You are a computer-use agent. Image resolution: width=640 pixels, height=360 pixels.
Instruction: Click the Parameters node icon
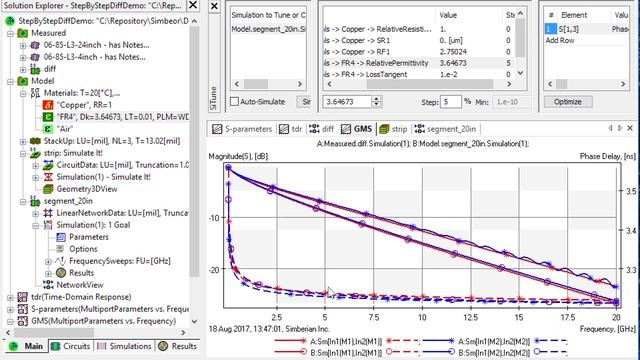[61, 237]
